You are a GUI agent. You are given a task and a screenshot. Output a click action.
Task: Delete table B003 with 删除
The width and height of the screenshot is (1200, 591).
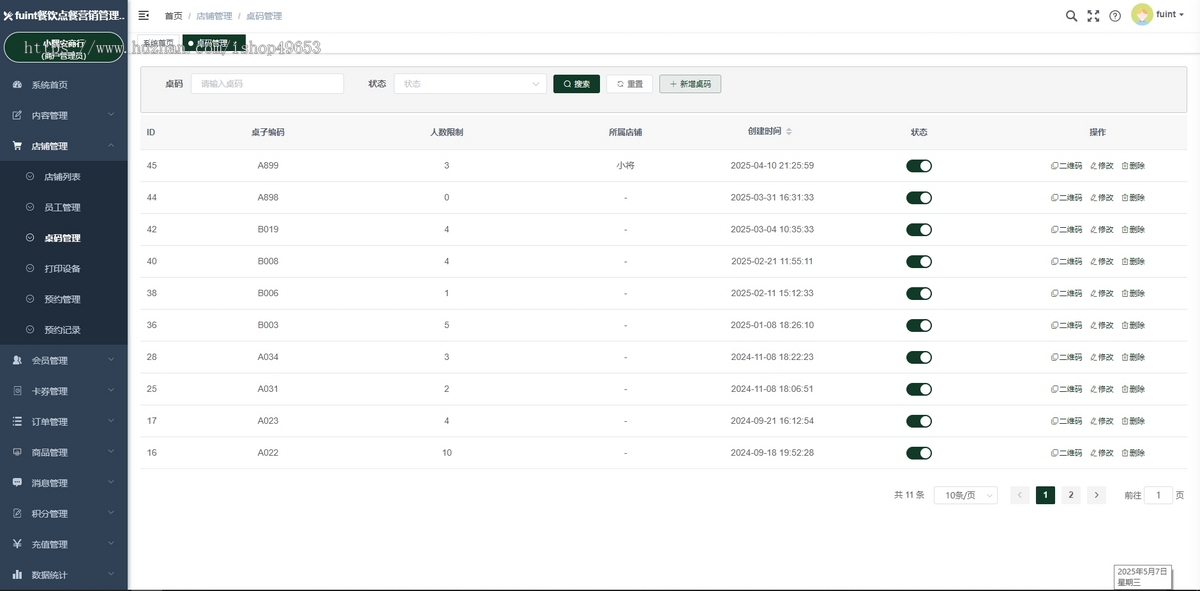(x=1133, y=326)
